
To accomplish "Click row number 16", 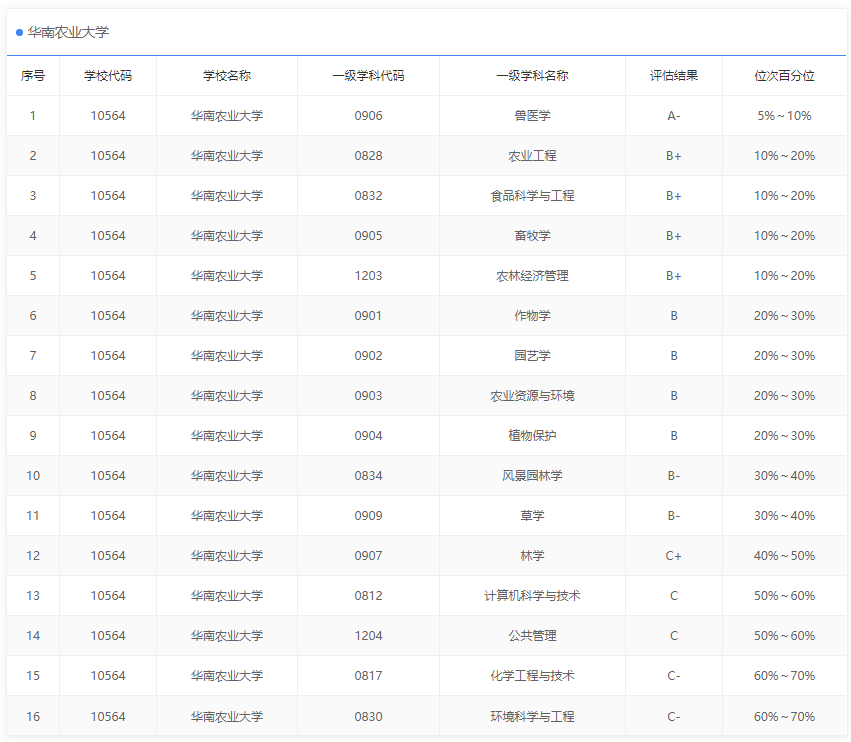I will [x=33, y=716].
